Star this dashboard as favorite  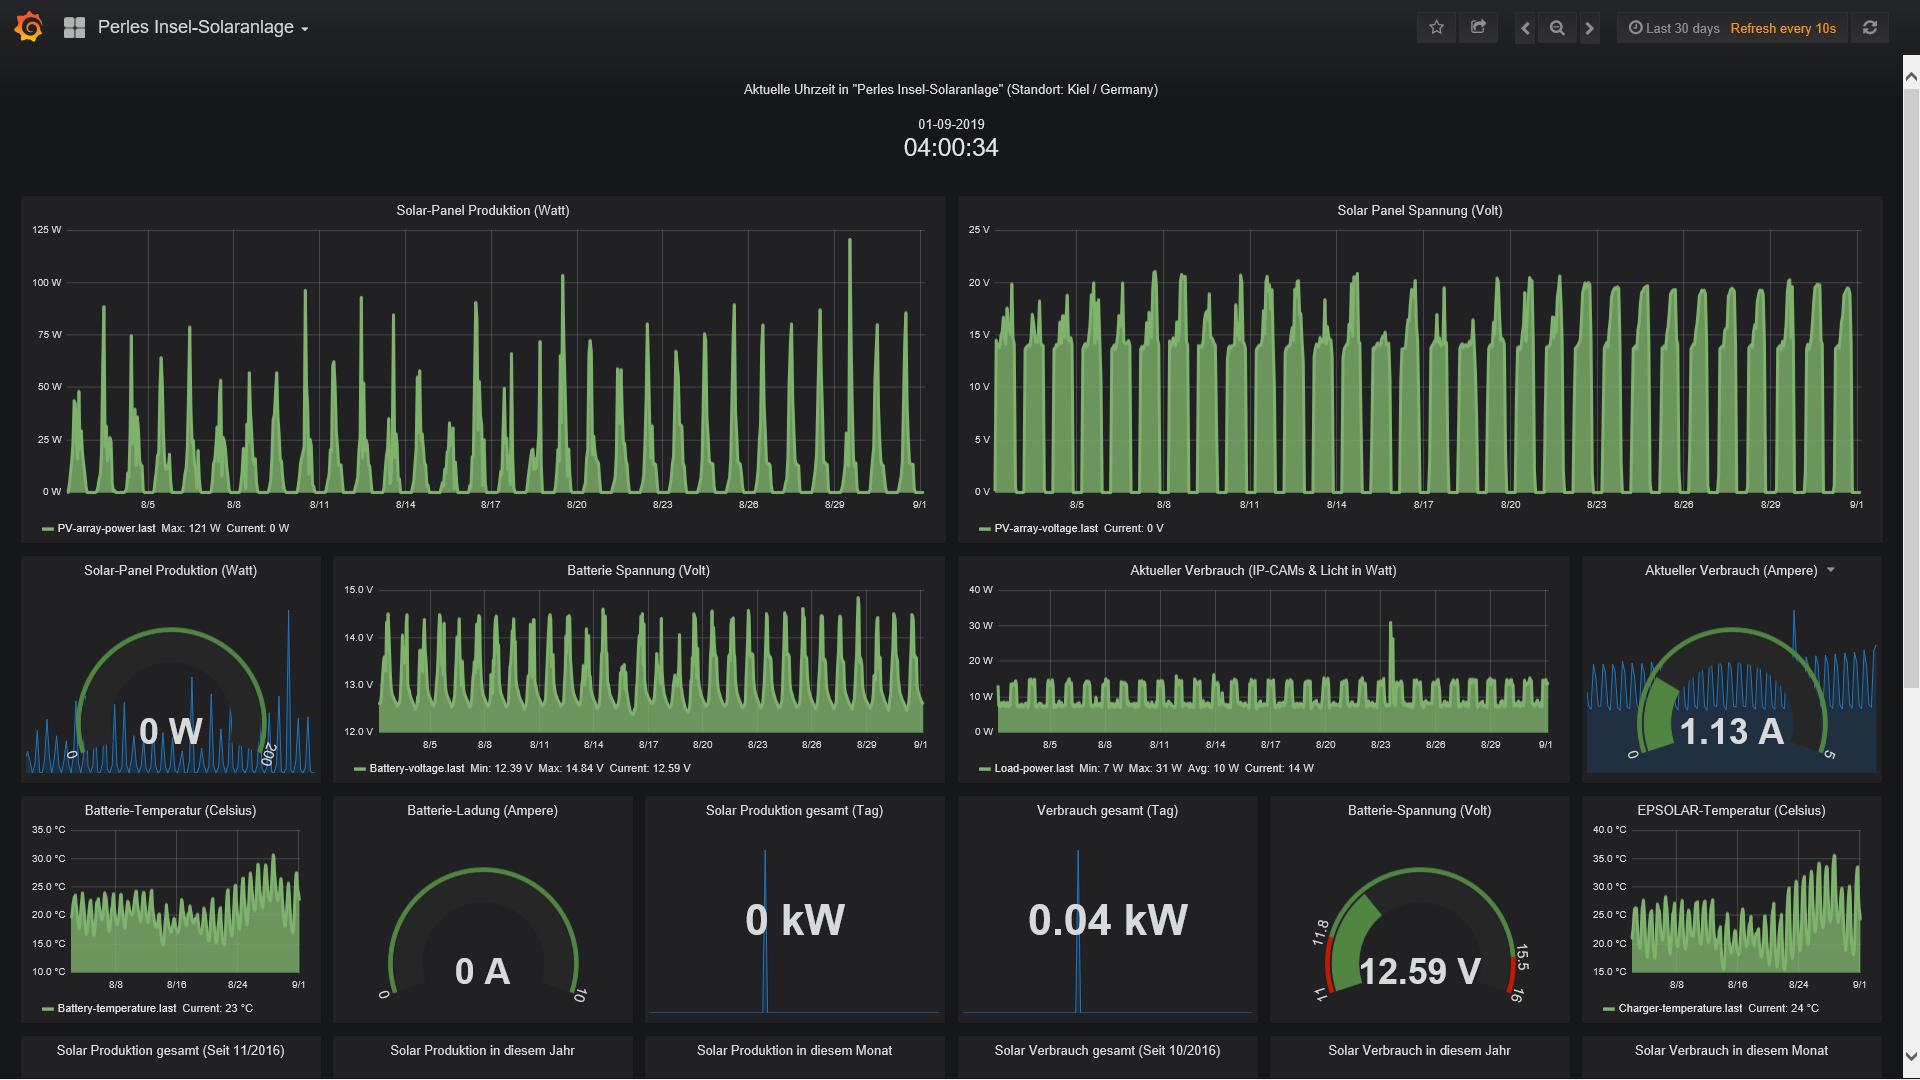(x=1436, y=28)
